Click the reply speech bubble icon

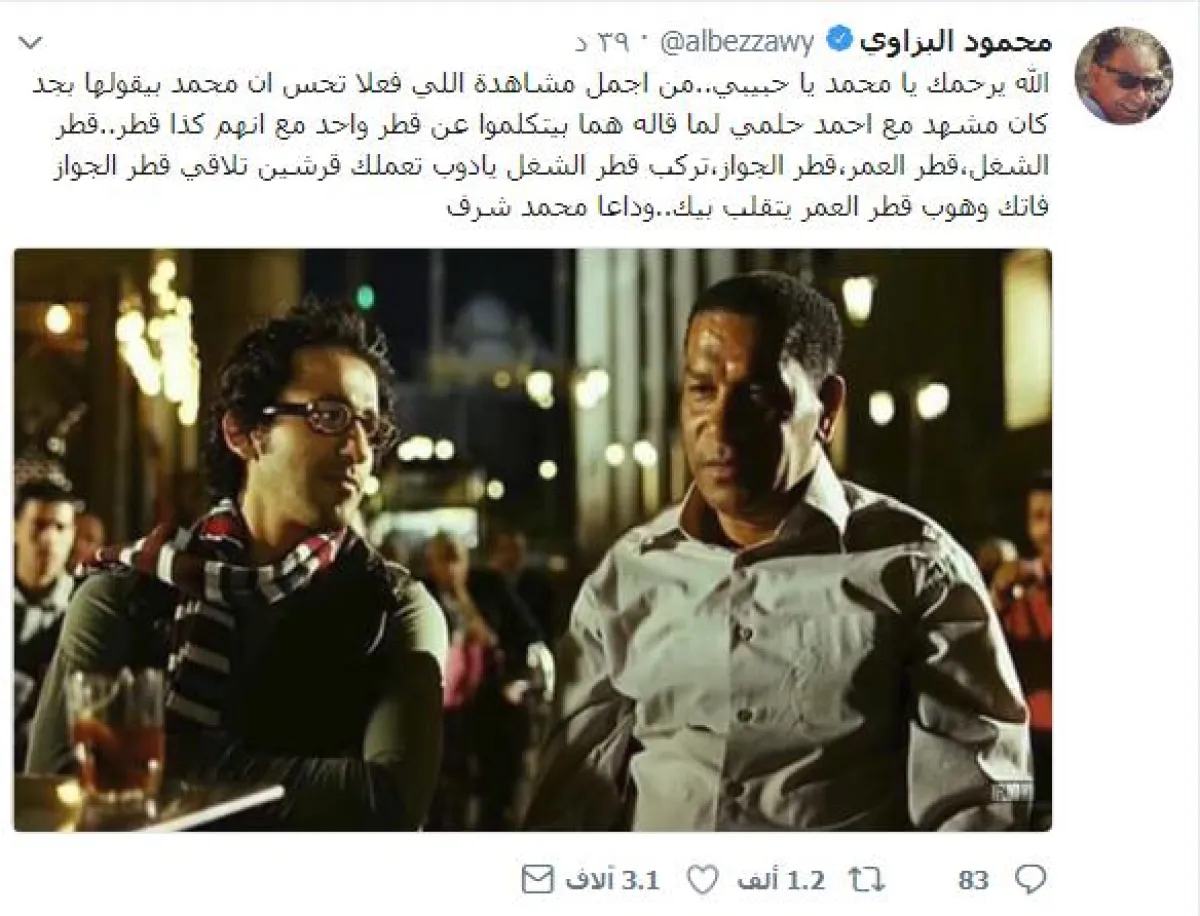tap(1030, 879)
